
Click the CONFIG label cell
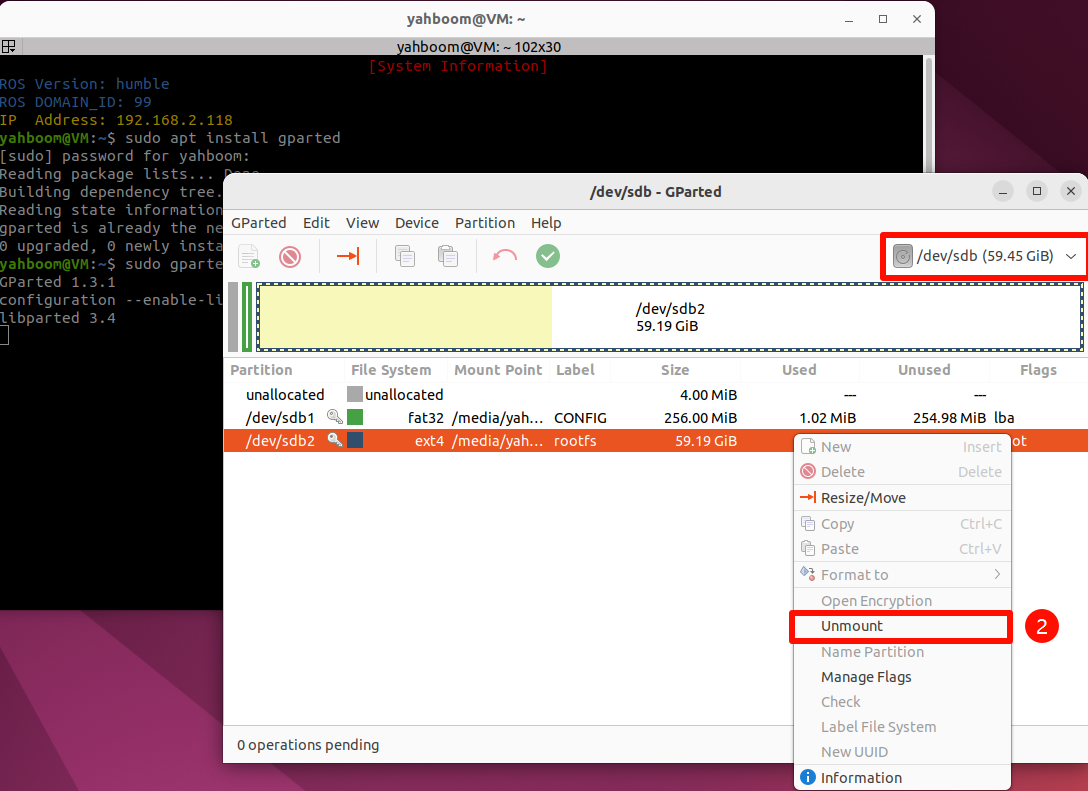point(580,418)
